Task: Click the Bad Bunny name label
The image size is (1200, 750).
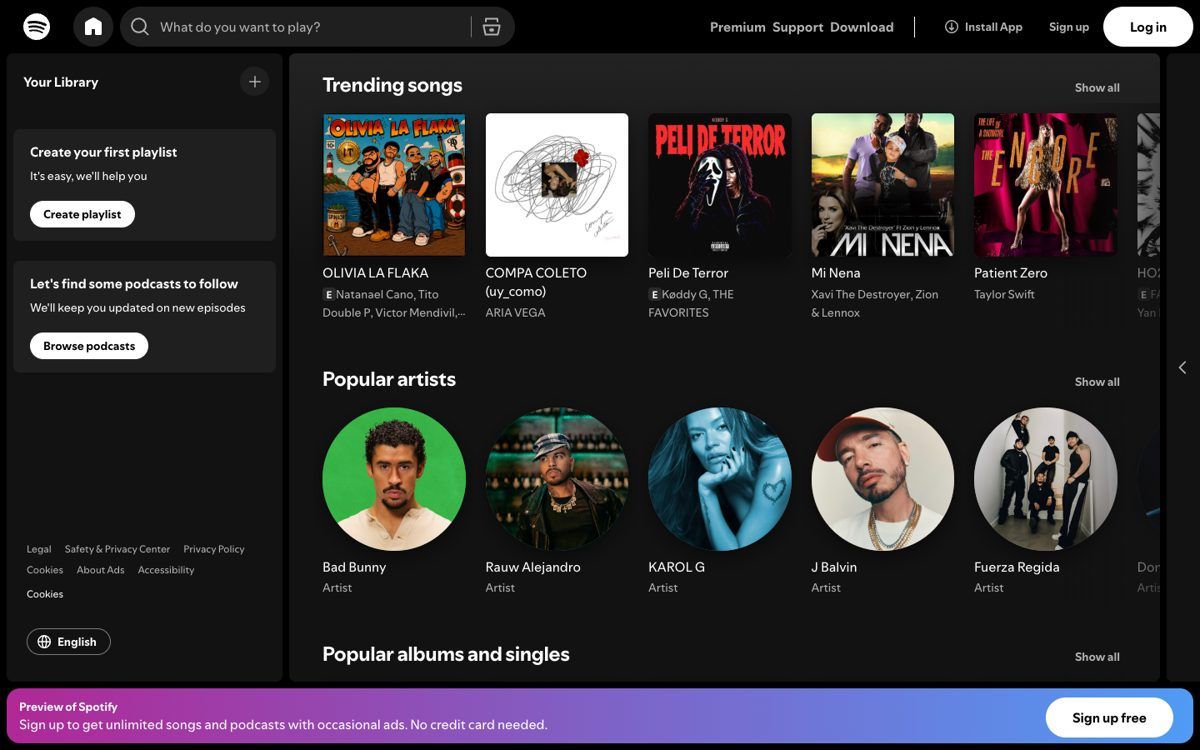Action: pyautogui.click(x=354, y=567)
